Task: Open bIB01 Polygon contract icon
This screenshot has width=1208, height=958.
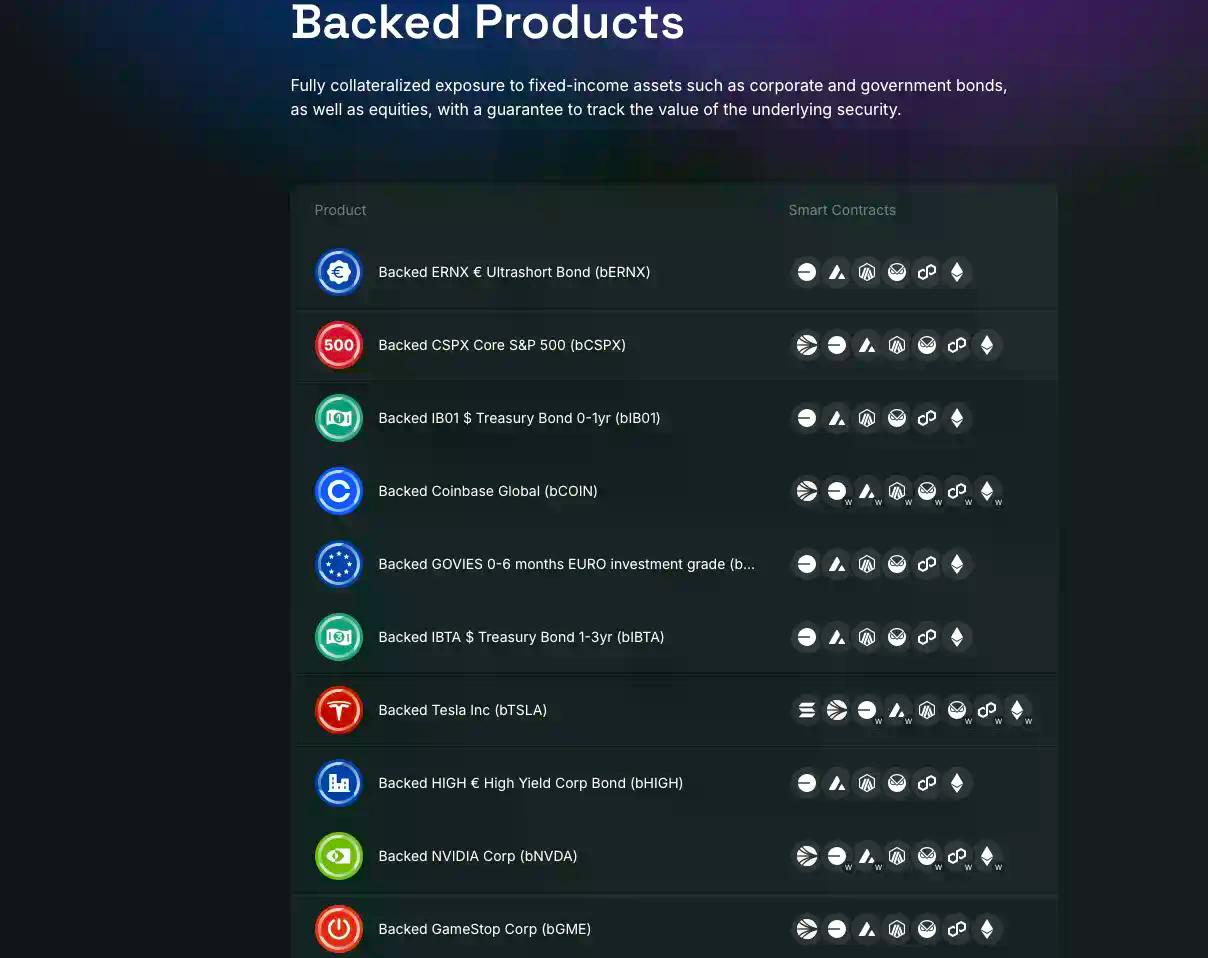Action: 927,418
